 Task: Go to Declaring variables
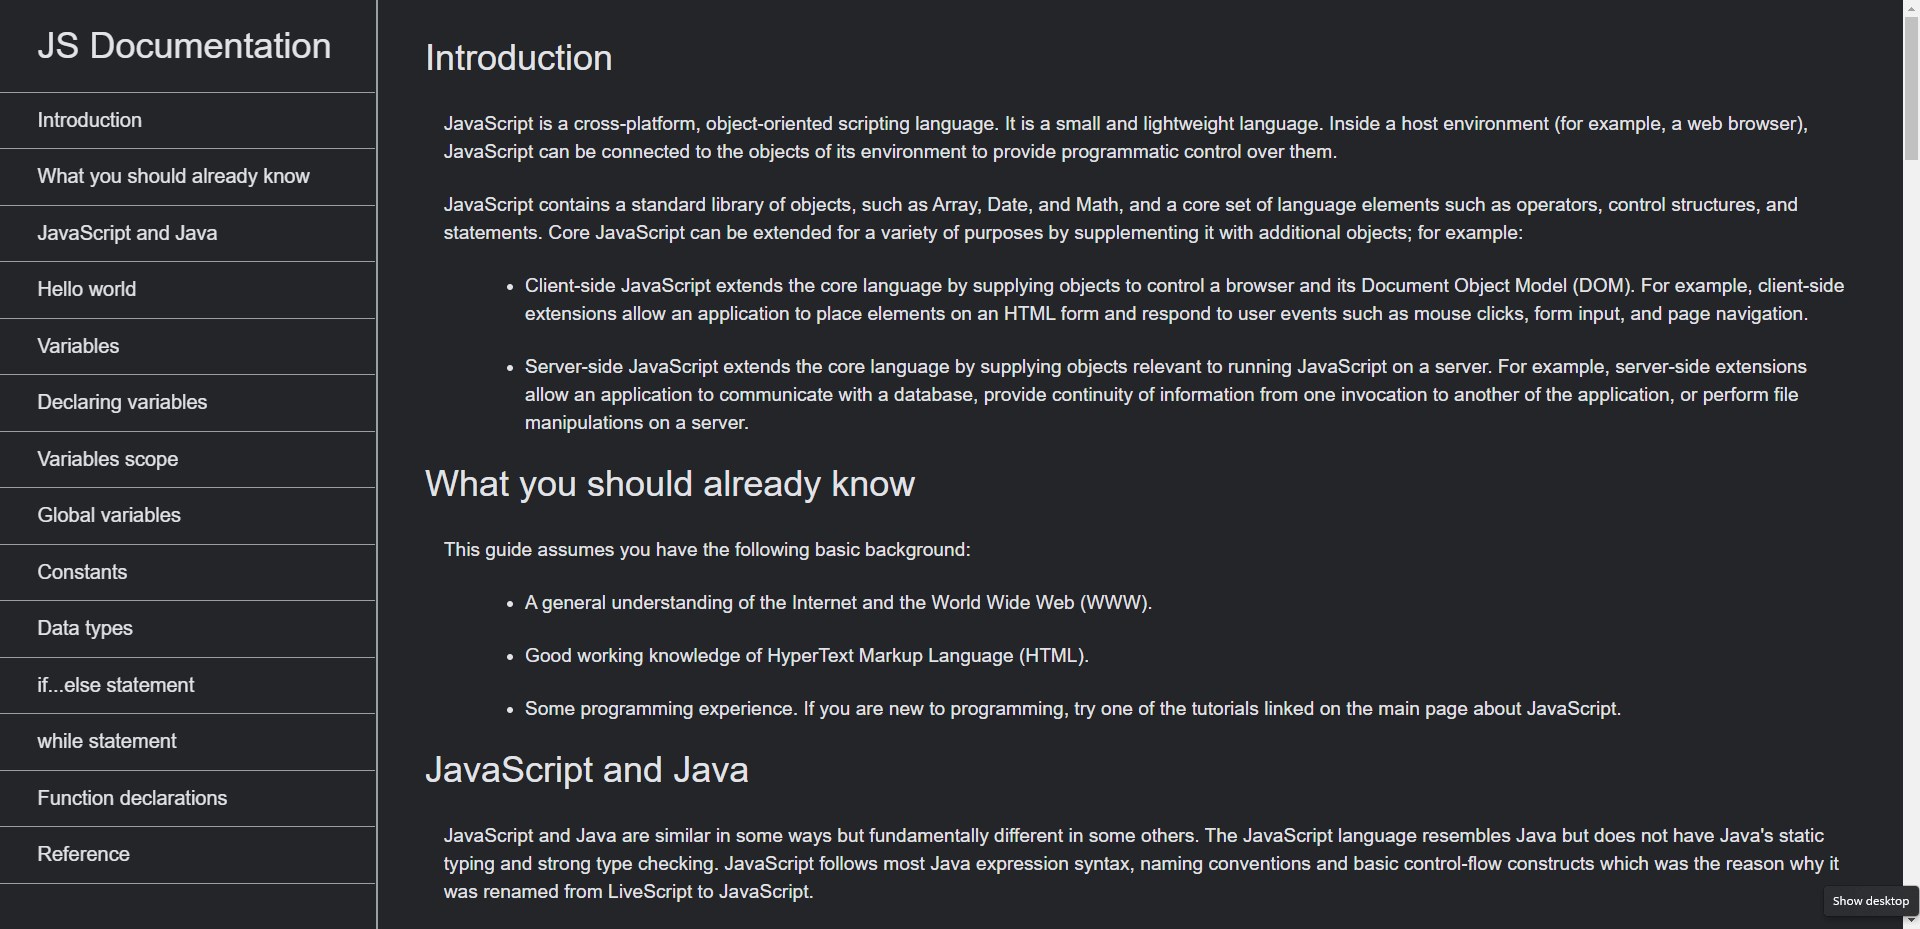pos(121,402)
